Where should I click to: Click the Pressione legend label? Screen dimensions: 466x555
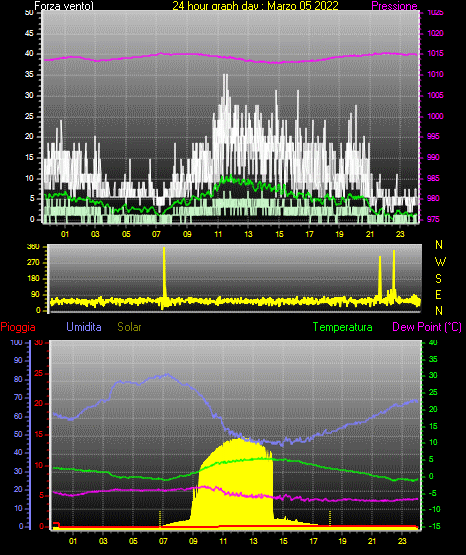pos(394,6)
